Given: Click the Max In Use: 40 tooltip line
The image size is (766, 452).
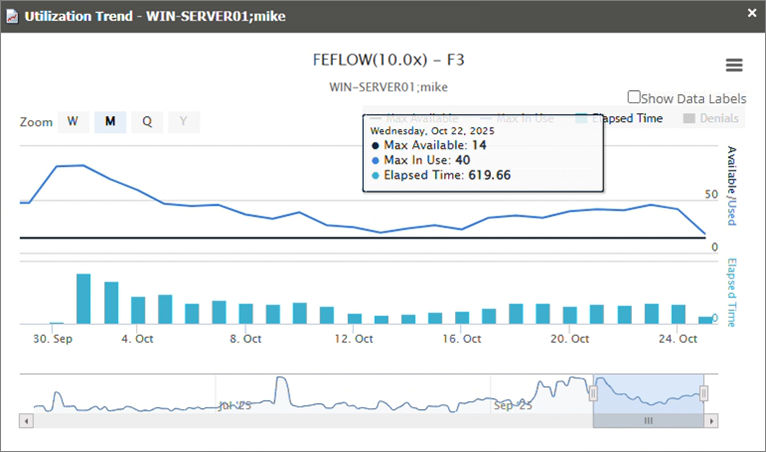Looking at the screenshot, I should tap(421, 160).
